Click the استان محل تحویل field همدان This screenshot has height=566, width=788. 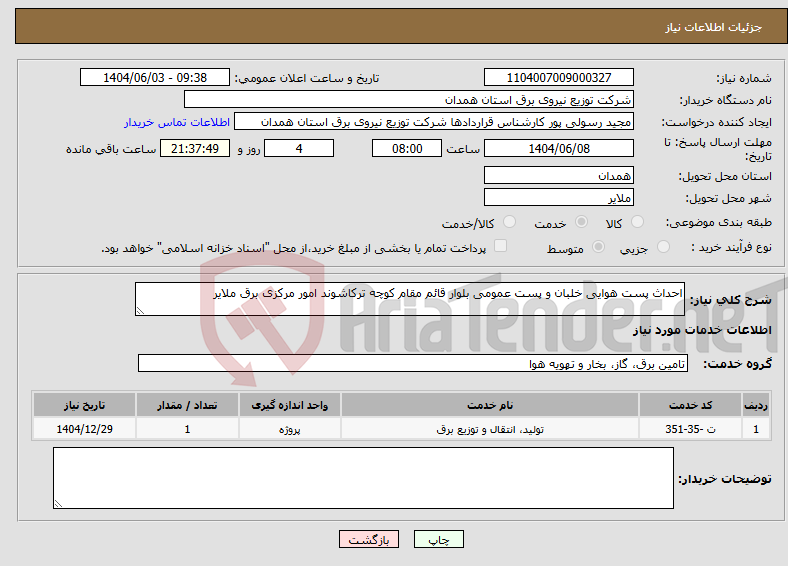(558, 175)
